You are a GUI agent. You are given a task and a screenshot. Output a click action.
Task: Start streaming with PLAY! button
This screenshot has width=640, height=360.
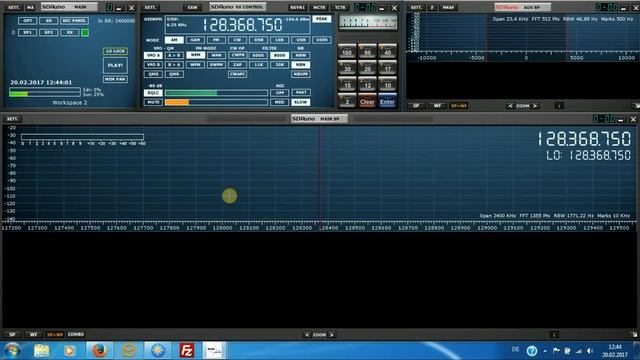115,65
